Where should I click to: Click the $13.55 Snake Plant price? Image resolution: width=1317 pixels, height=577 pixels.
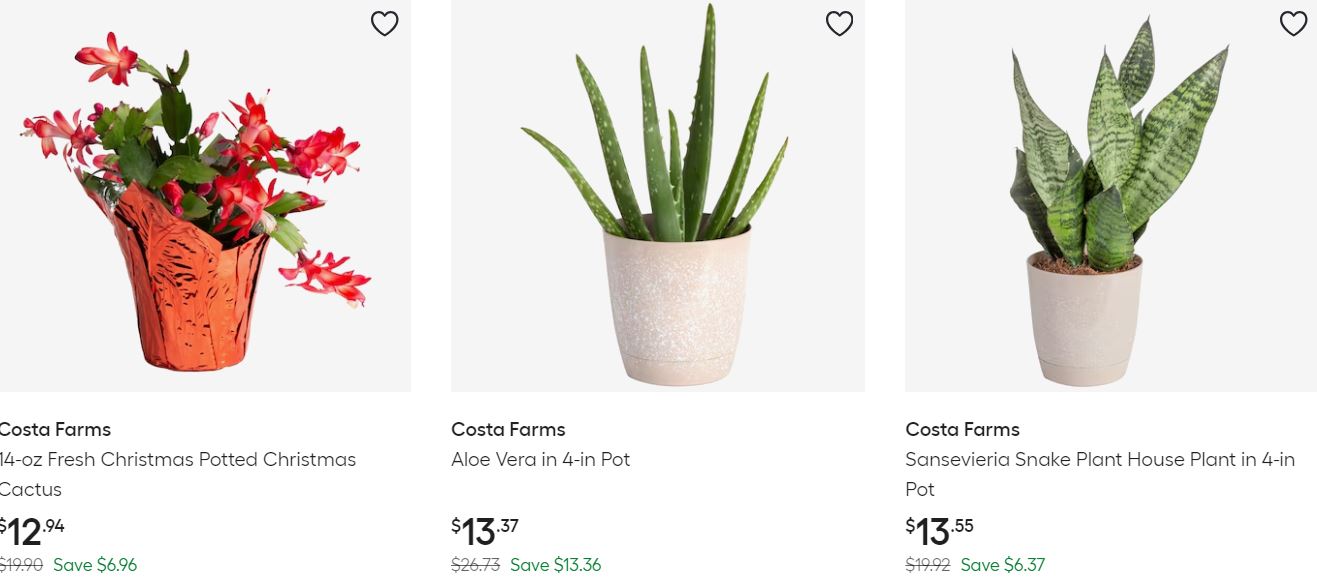point(939,530)
